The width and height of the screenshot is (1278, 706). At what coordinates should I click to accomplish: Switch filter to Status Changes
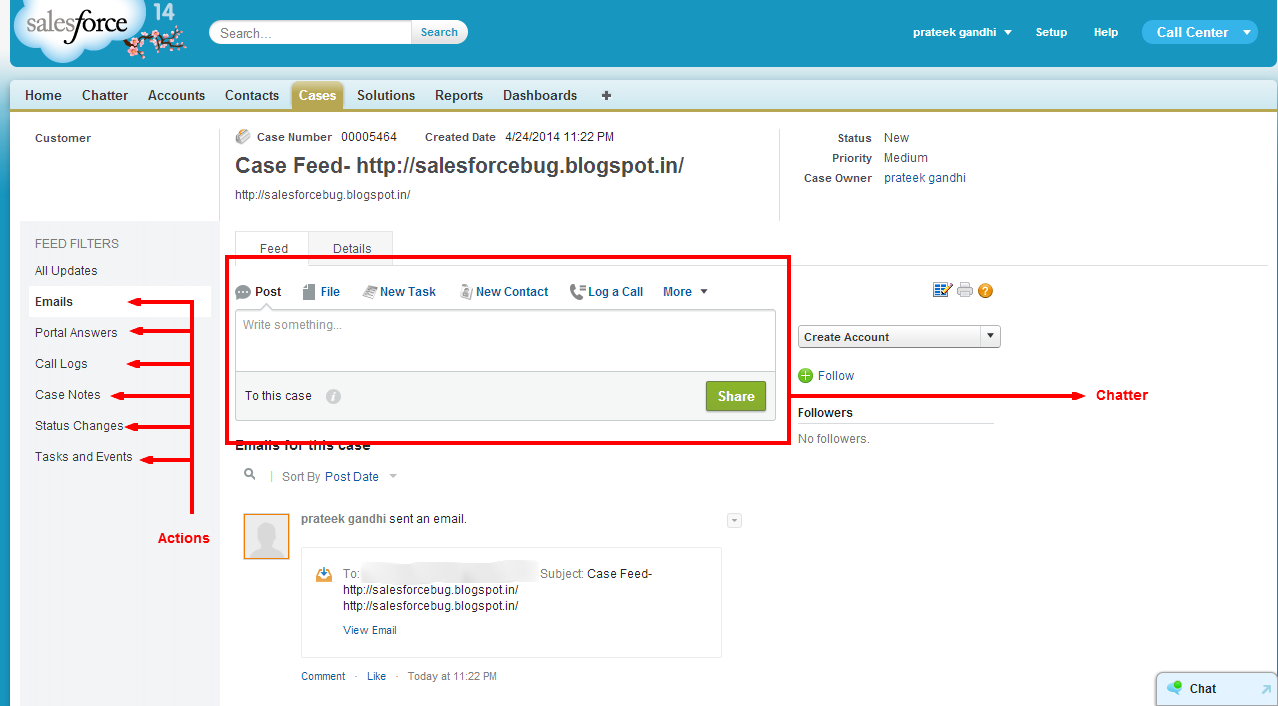pos(79,425)
